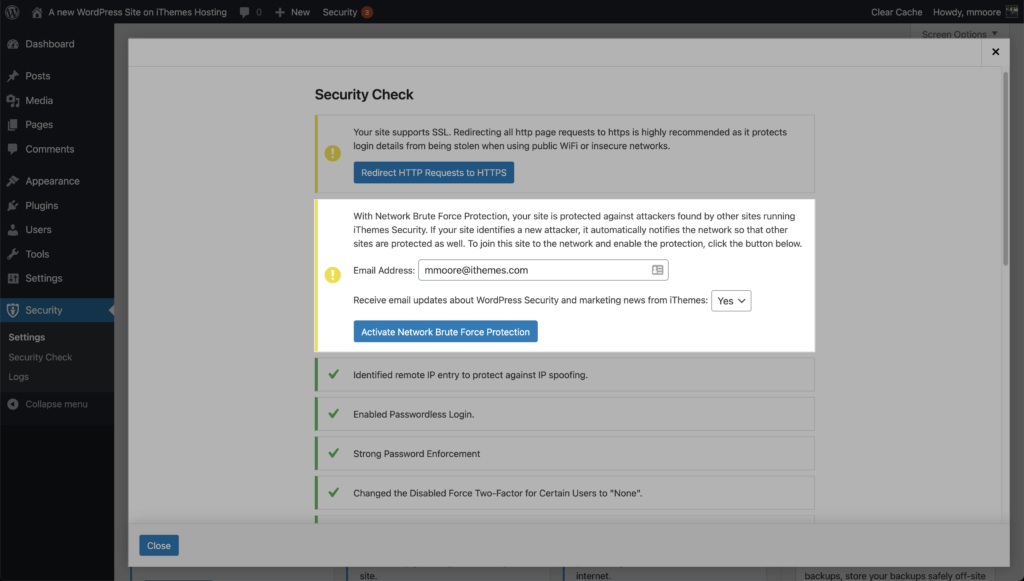
Task: Click the Settings sliders icon in sidebar
Action: tap(12, 278)
